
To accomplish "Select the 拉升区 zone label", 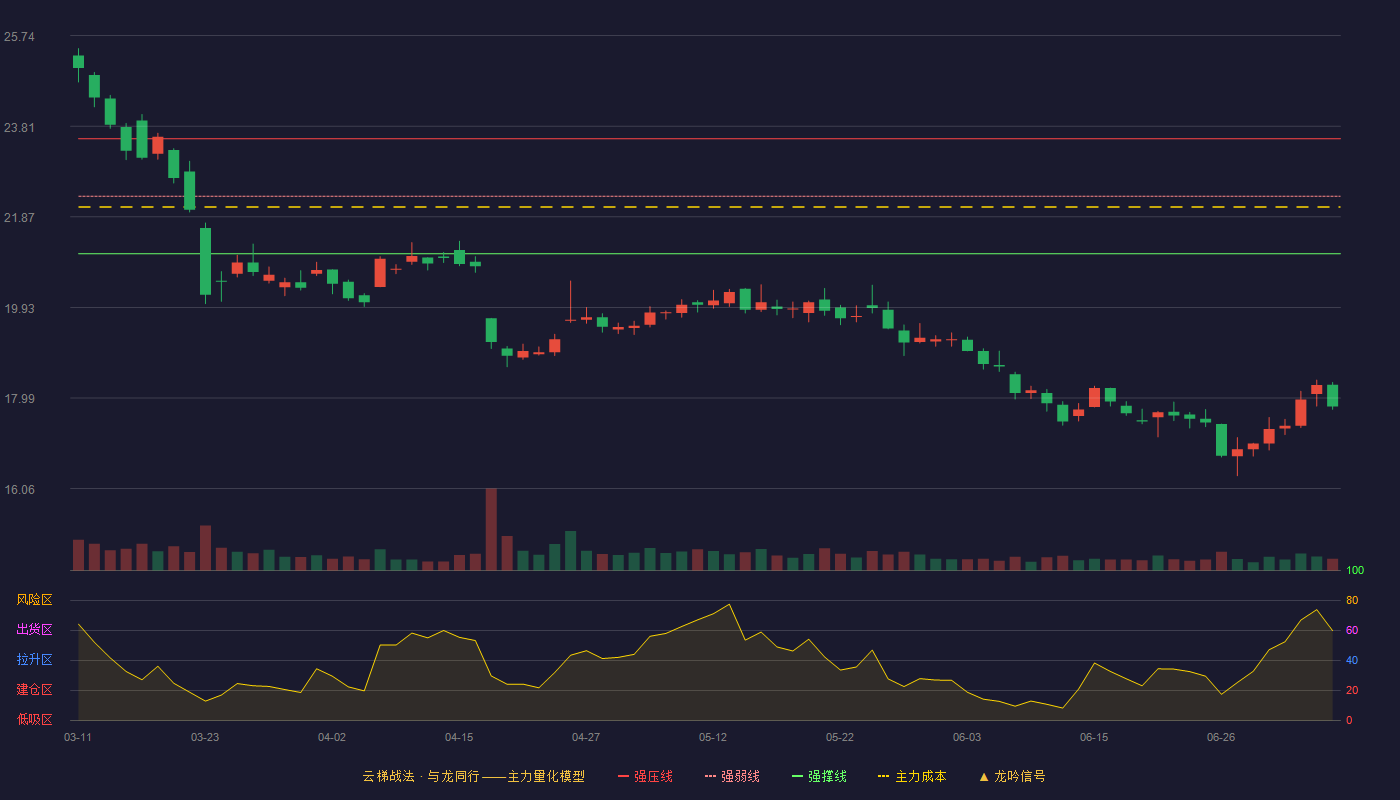I will pyautogui.click(x=34, y=660).
